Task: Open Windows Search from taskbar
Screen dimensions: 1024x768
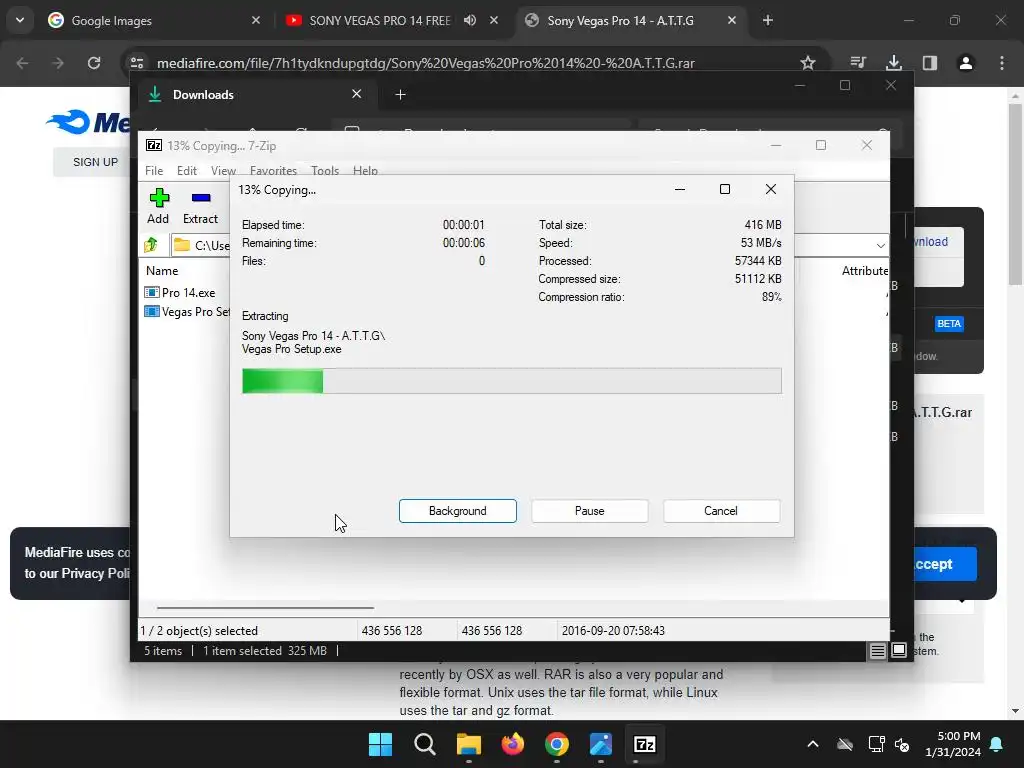Action: (x=424, y=744)
